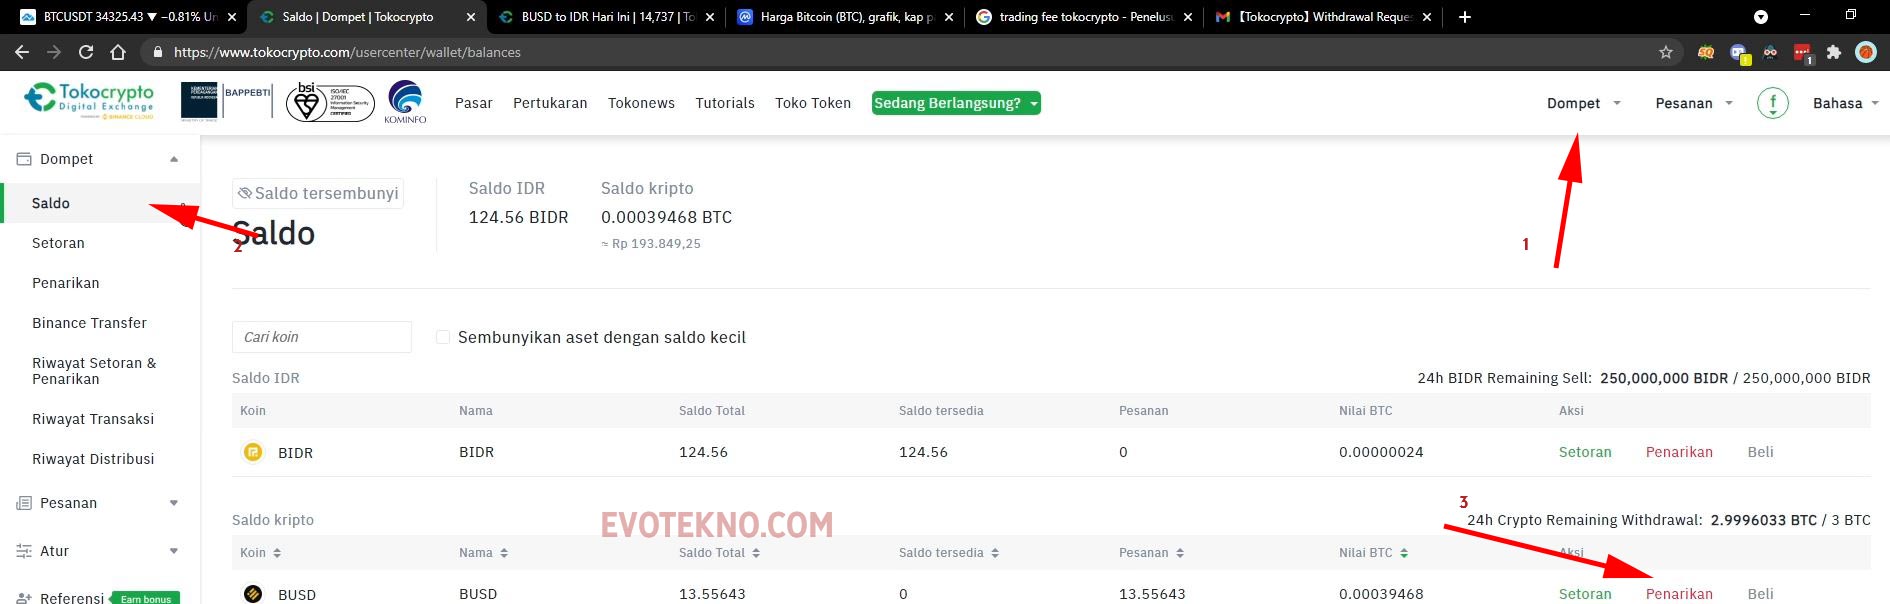Open browser home page
The image size is (1890, 604).
tap(118, 52)
